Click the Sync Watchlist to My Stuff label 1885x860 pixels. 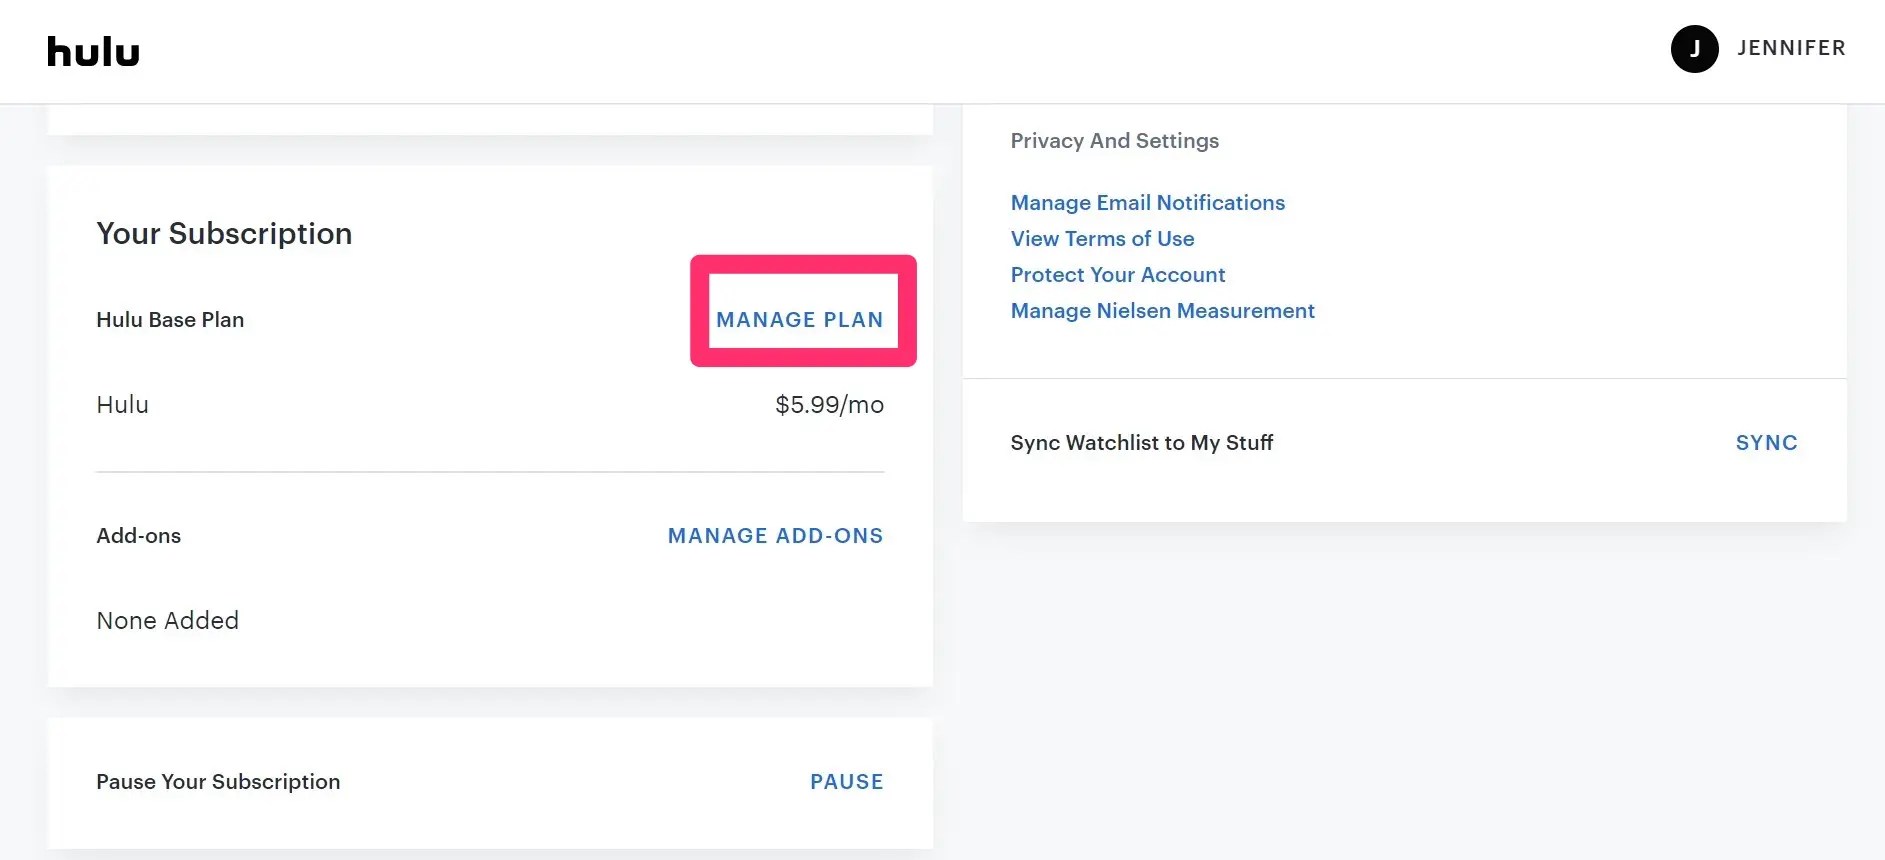1141,443
